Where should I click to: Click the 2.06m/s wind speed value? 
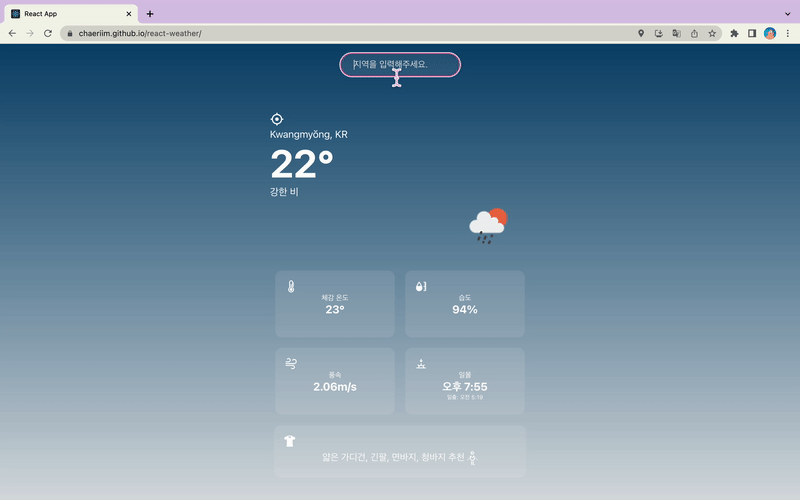335,387
